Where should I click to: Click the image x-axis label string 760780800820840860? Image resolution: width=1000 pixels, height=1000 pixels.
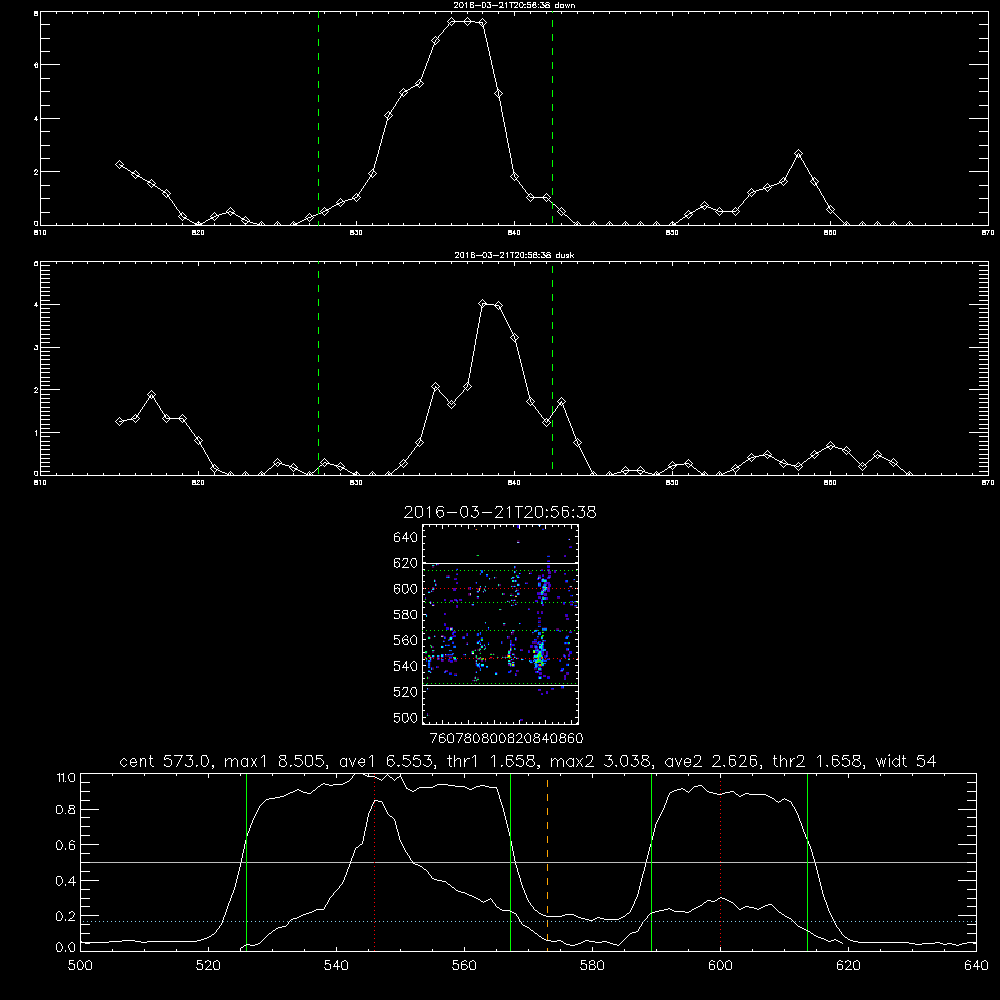[x=506, y=739]
